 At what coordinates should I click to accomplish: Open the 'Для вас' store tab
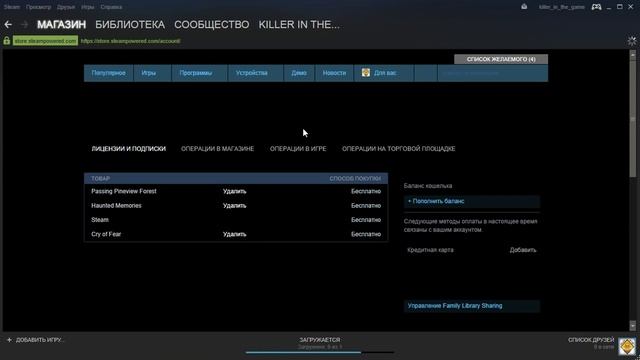point(384,73)
